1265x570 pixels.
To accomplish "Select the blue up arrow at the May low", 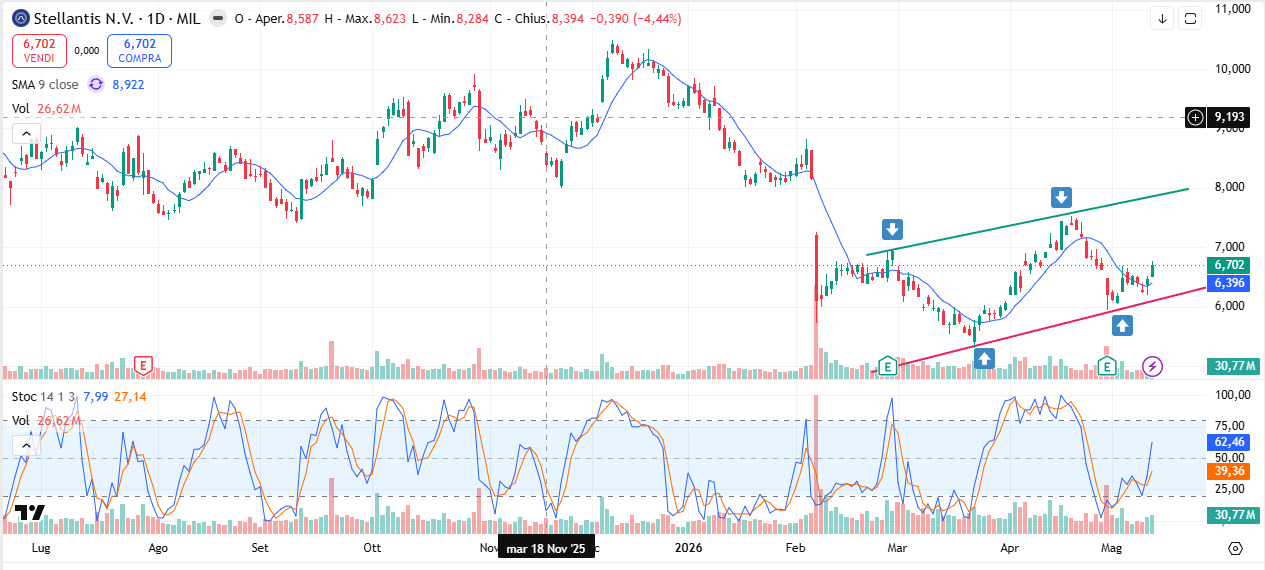I will click(1122, 324).
